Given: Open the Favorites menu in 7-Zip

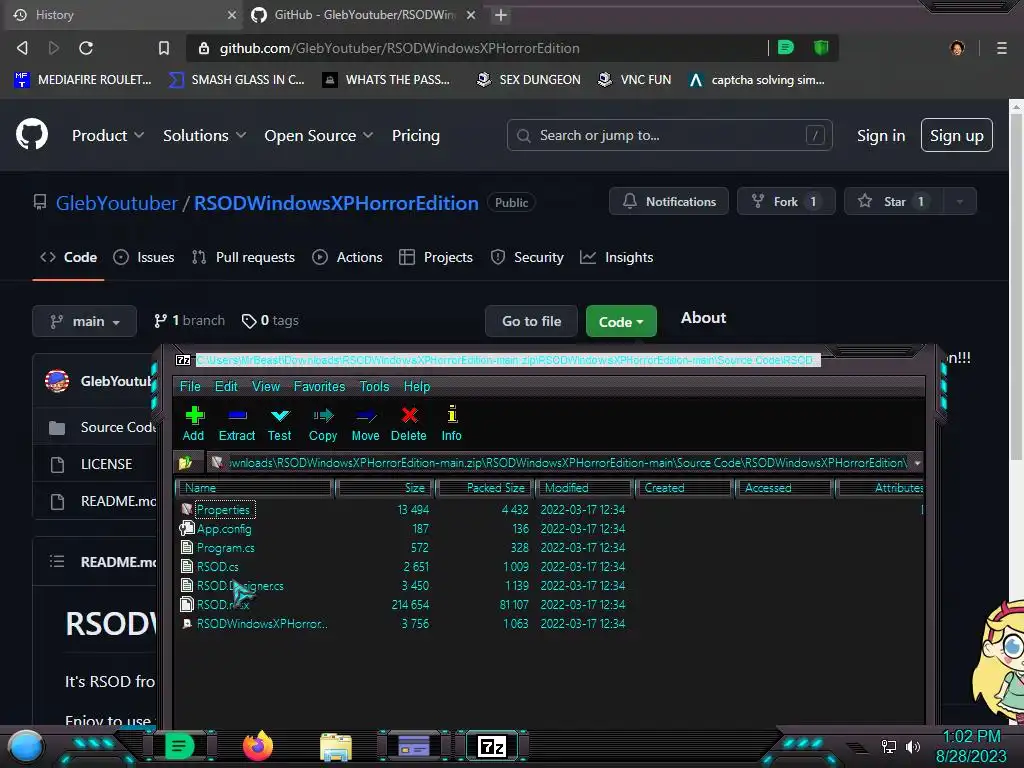Looking at the screenshot, I should coord(319,386).
